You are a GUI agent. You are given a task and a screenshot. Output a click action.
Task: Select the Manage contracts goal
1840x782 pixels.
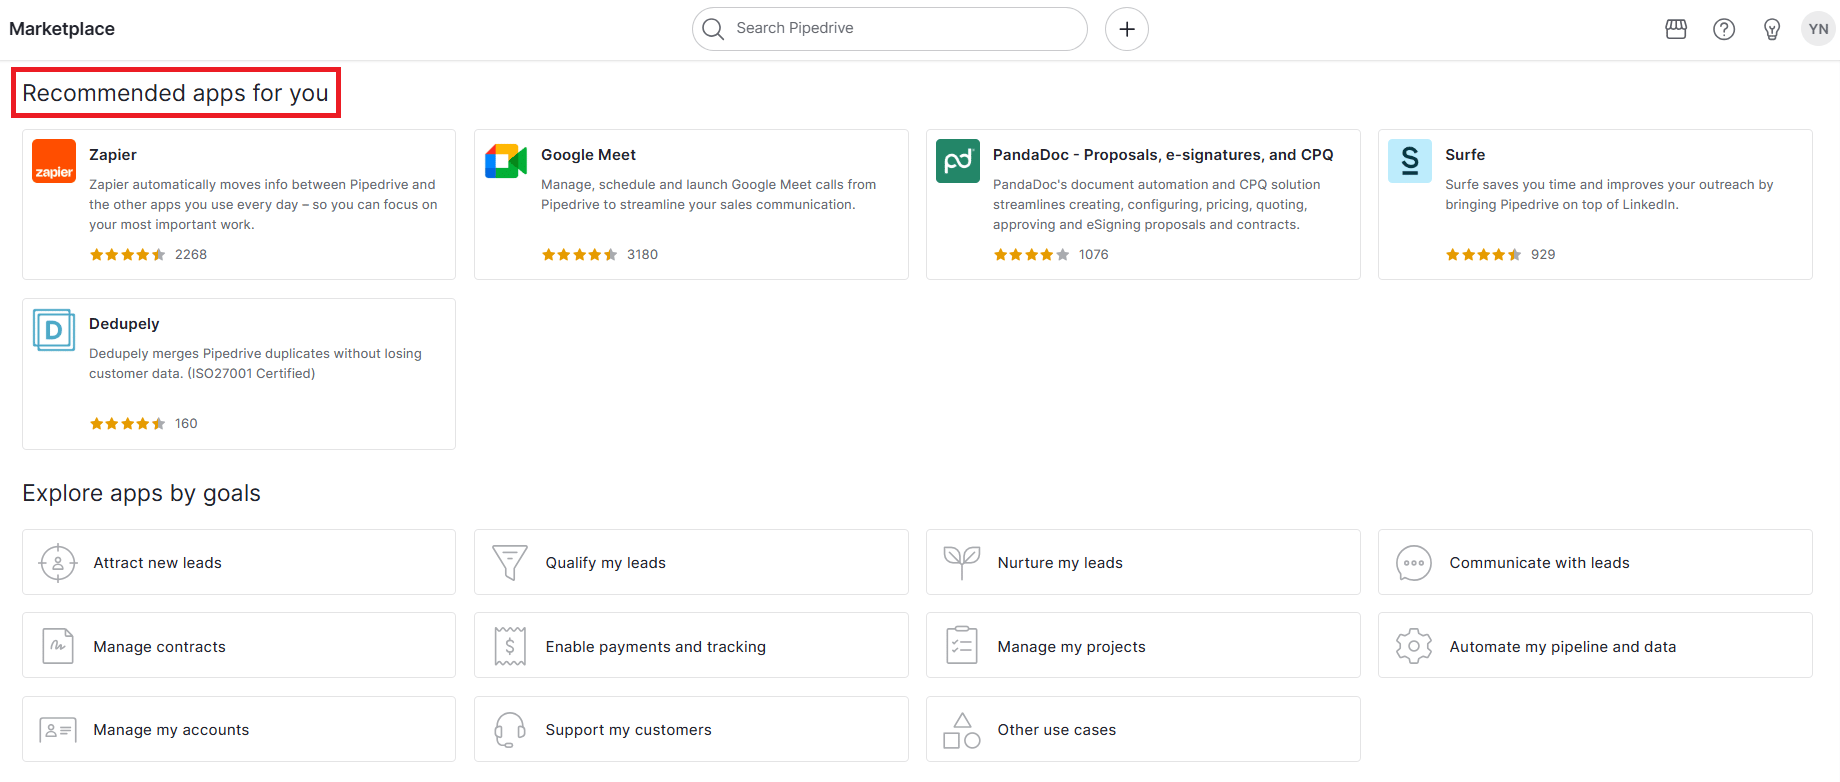point(239,645)
